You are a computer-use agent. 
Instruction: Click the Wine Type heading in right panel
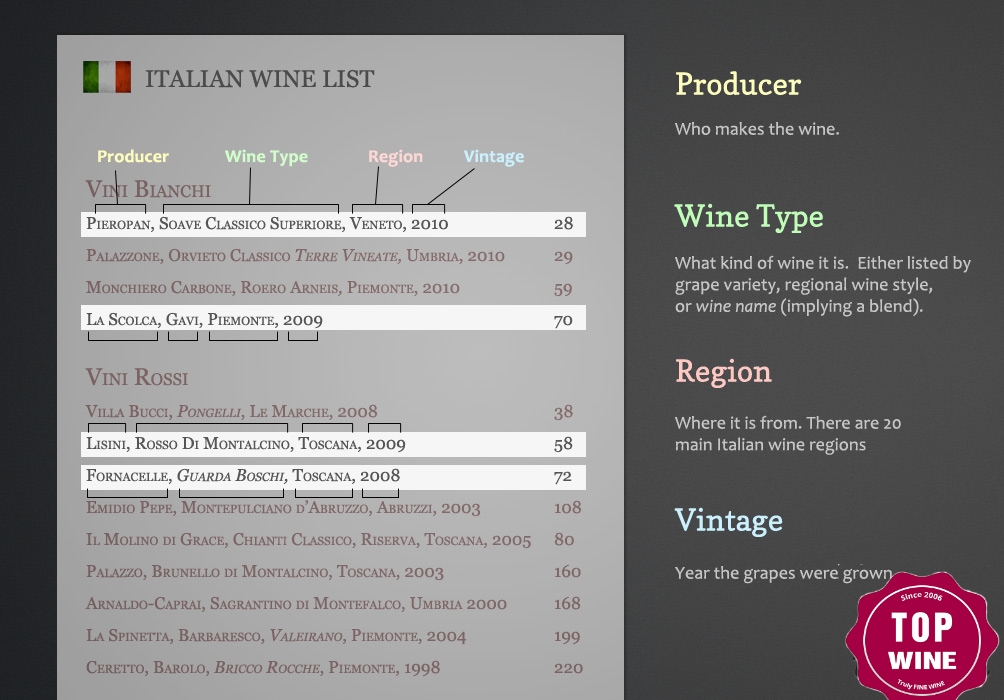click(x=749, y=217)
